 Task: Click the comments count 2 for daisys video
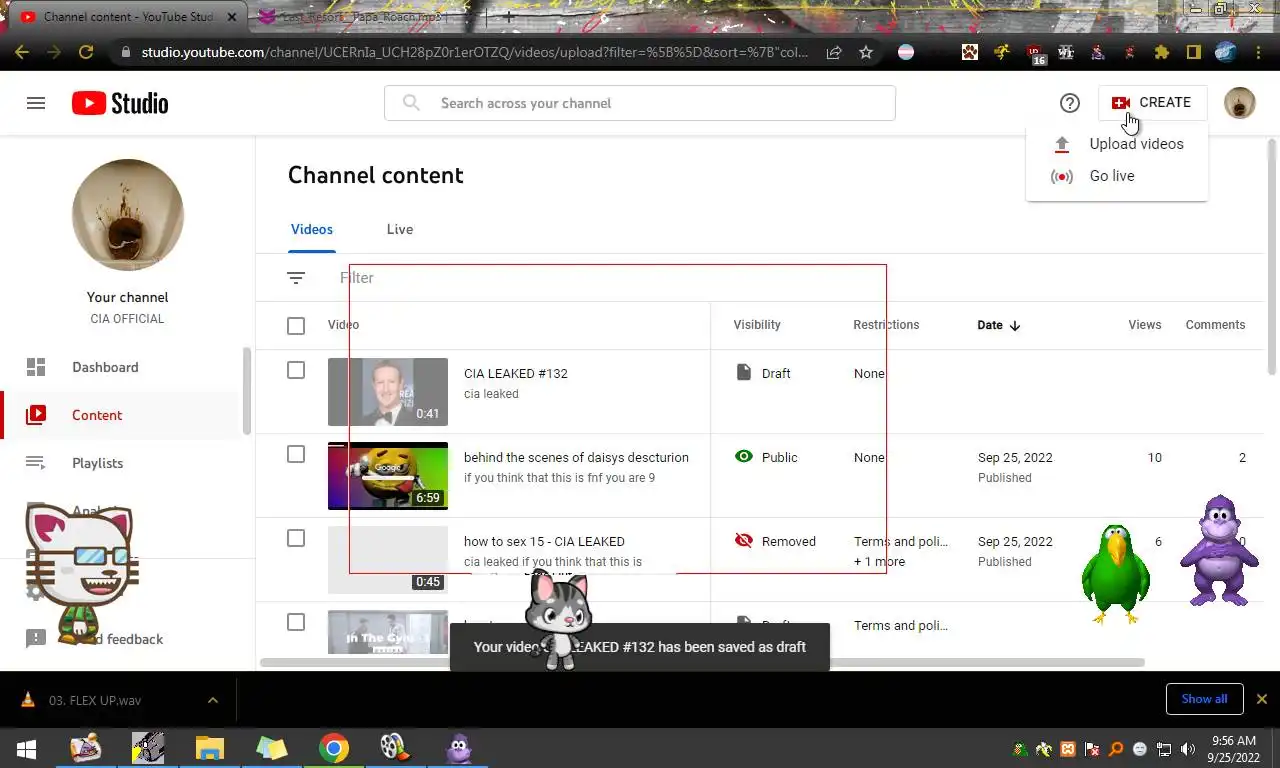tap(1242, 457)
